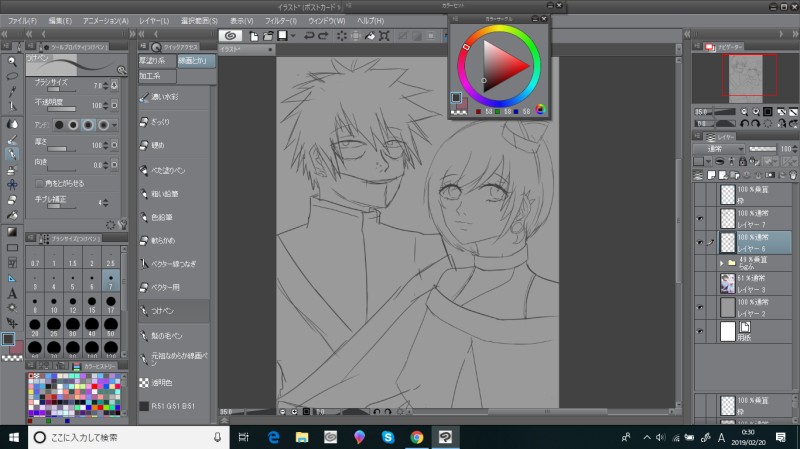Select the lasso selection tool
The width and height of the screenshot is (800, 449).
click(12, 77)
